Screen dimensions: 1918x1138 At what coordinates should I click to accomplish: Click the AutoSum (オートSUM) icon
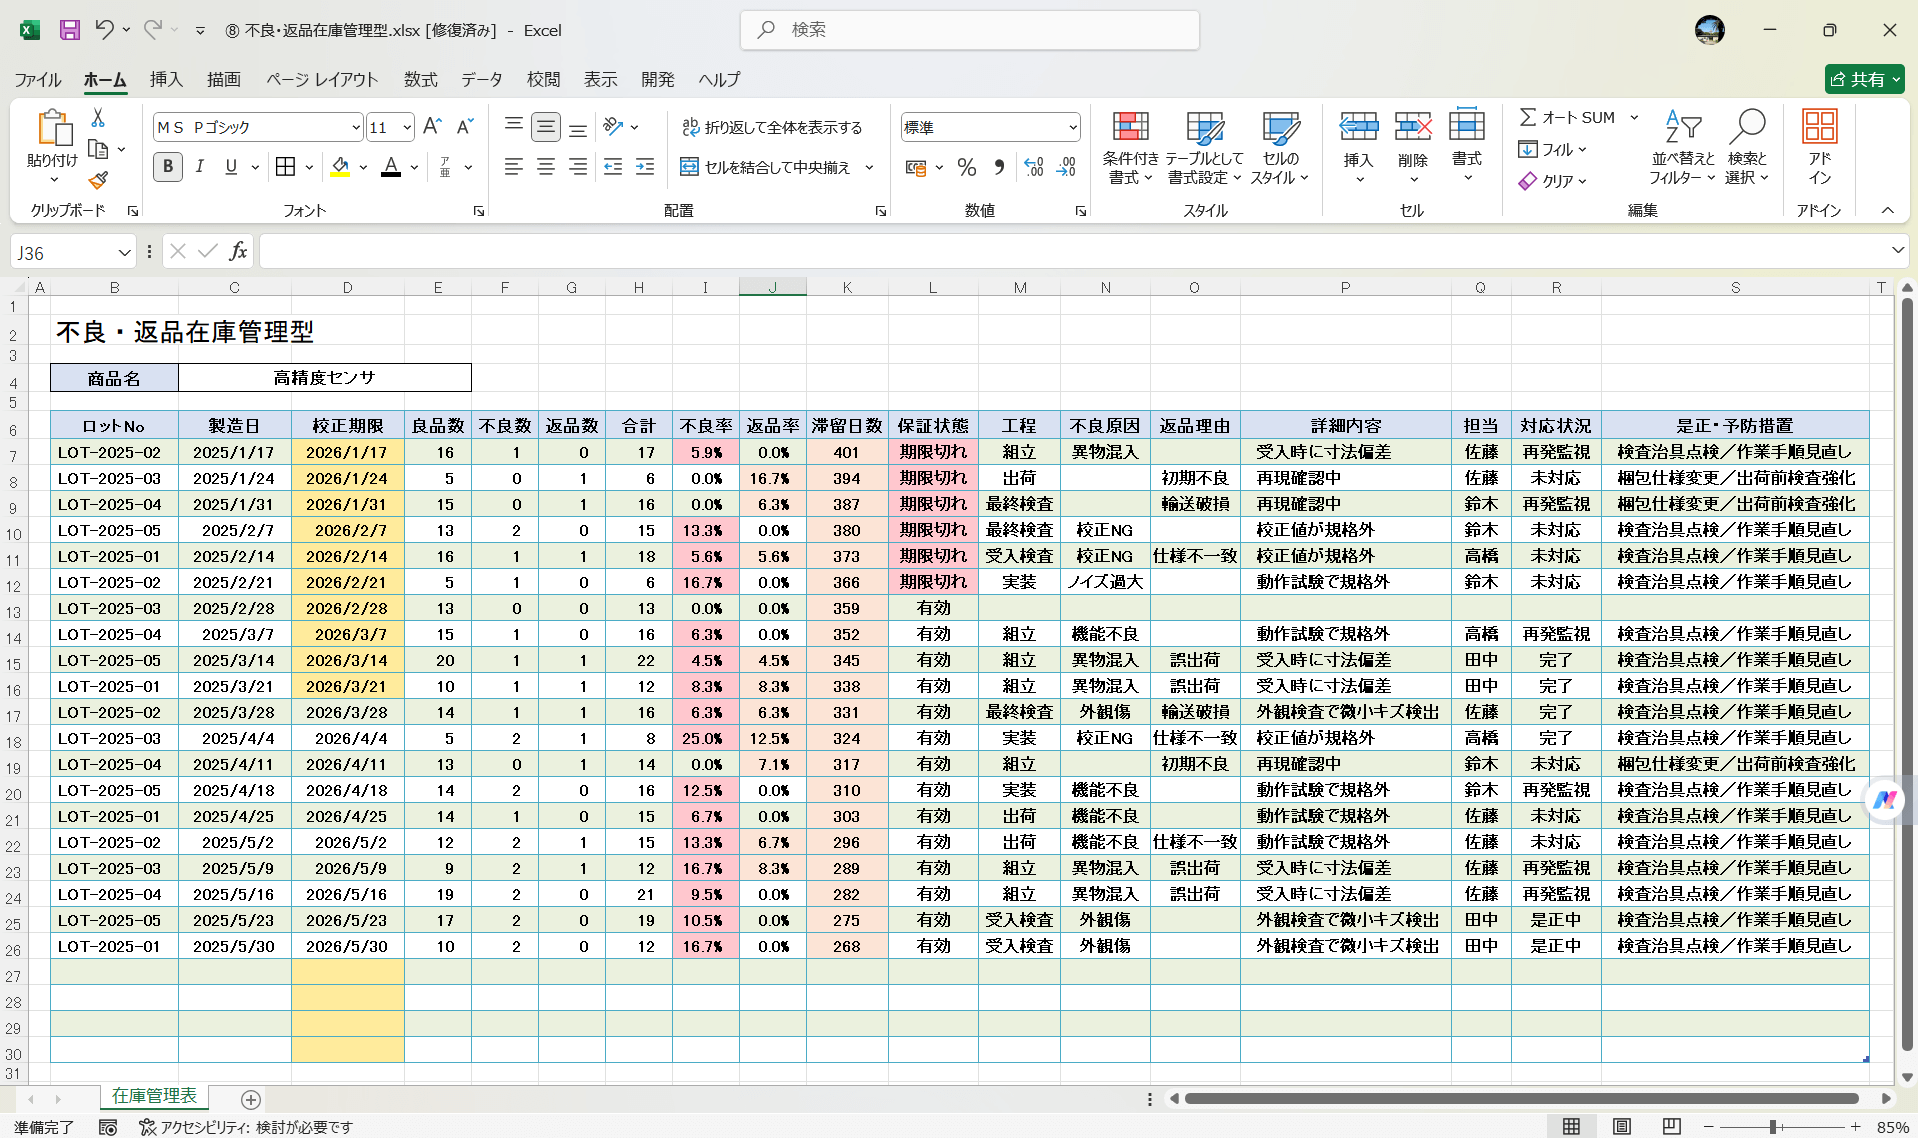coord(1529,116)
